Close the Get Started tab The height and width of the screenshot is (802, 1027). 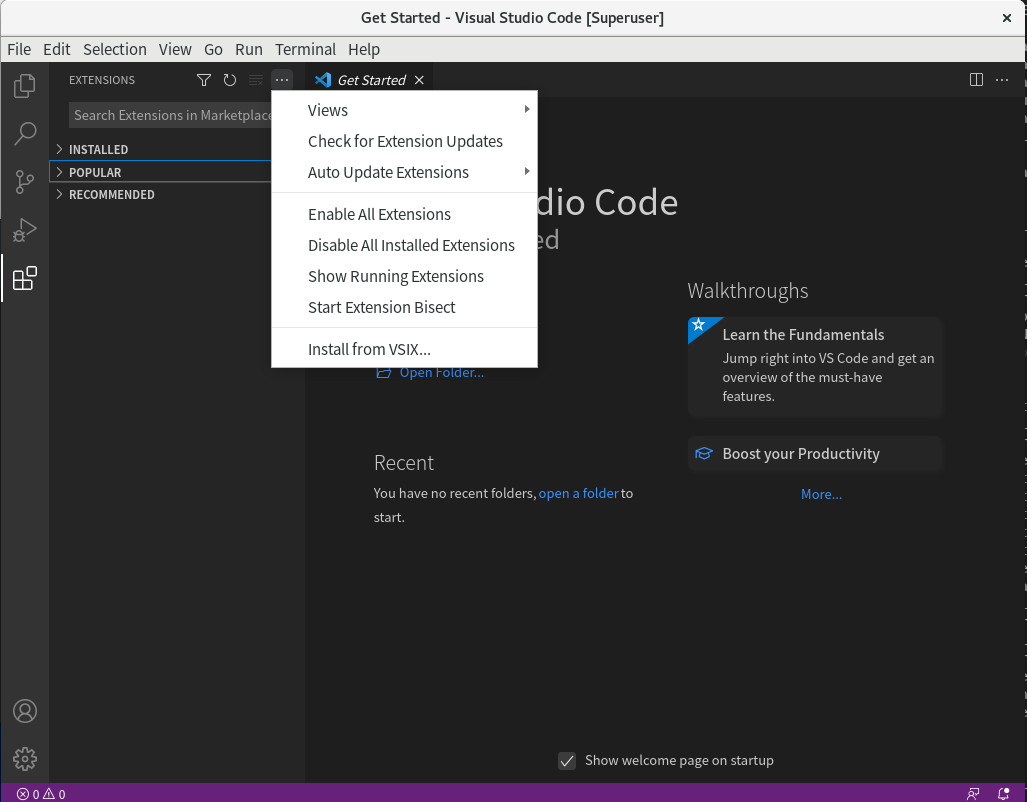pos(419,80)
